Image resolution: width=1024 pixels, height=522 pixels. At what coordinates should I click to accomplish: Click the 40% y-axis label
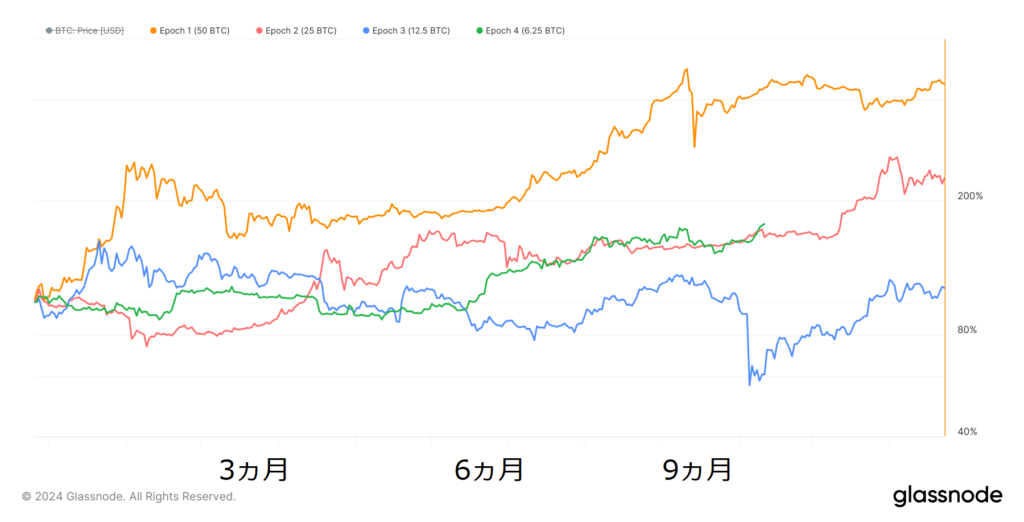click(968, 432)
